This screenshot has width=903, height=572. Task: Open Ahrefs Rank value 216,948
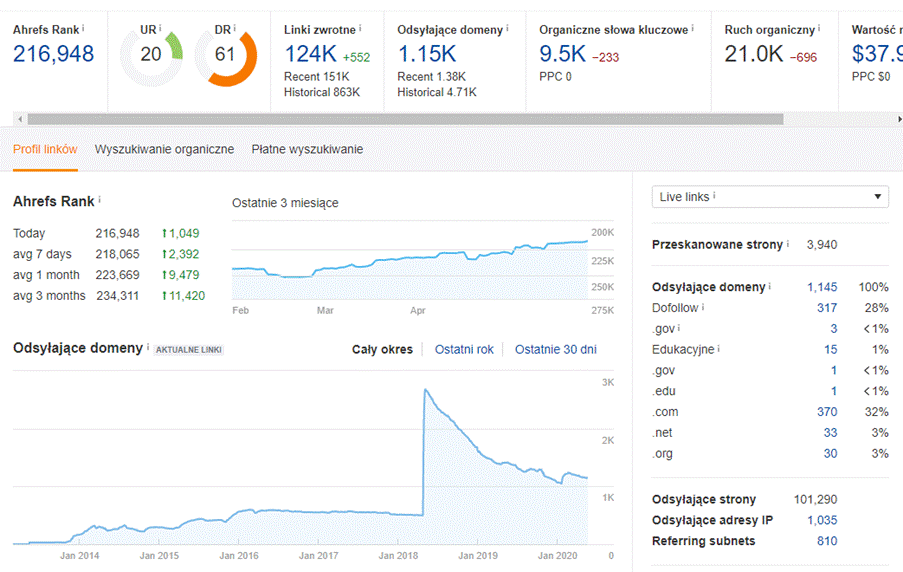point(54,54)
